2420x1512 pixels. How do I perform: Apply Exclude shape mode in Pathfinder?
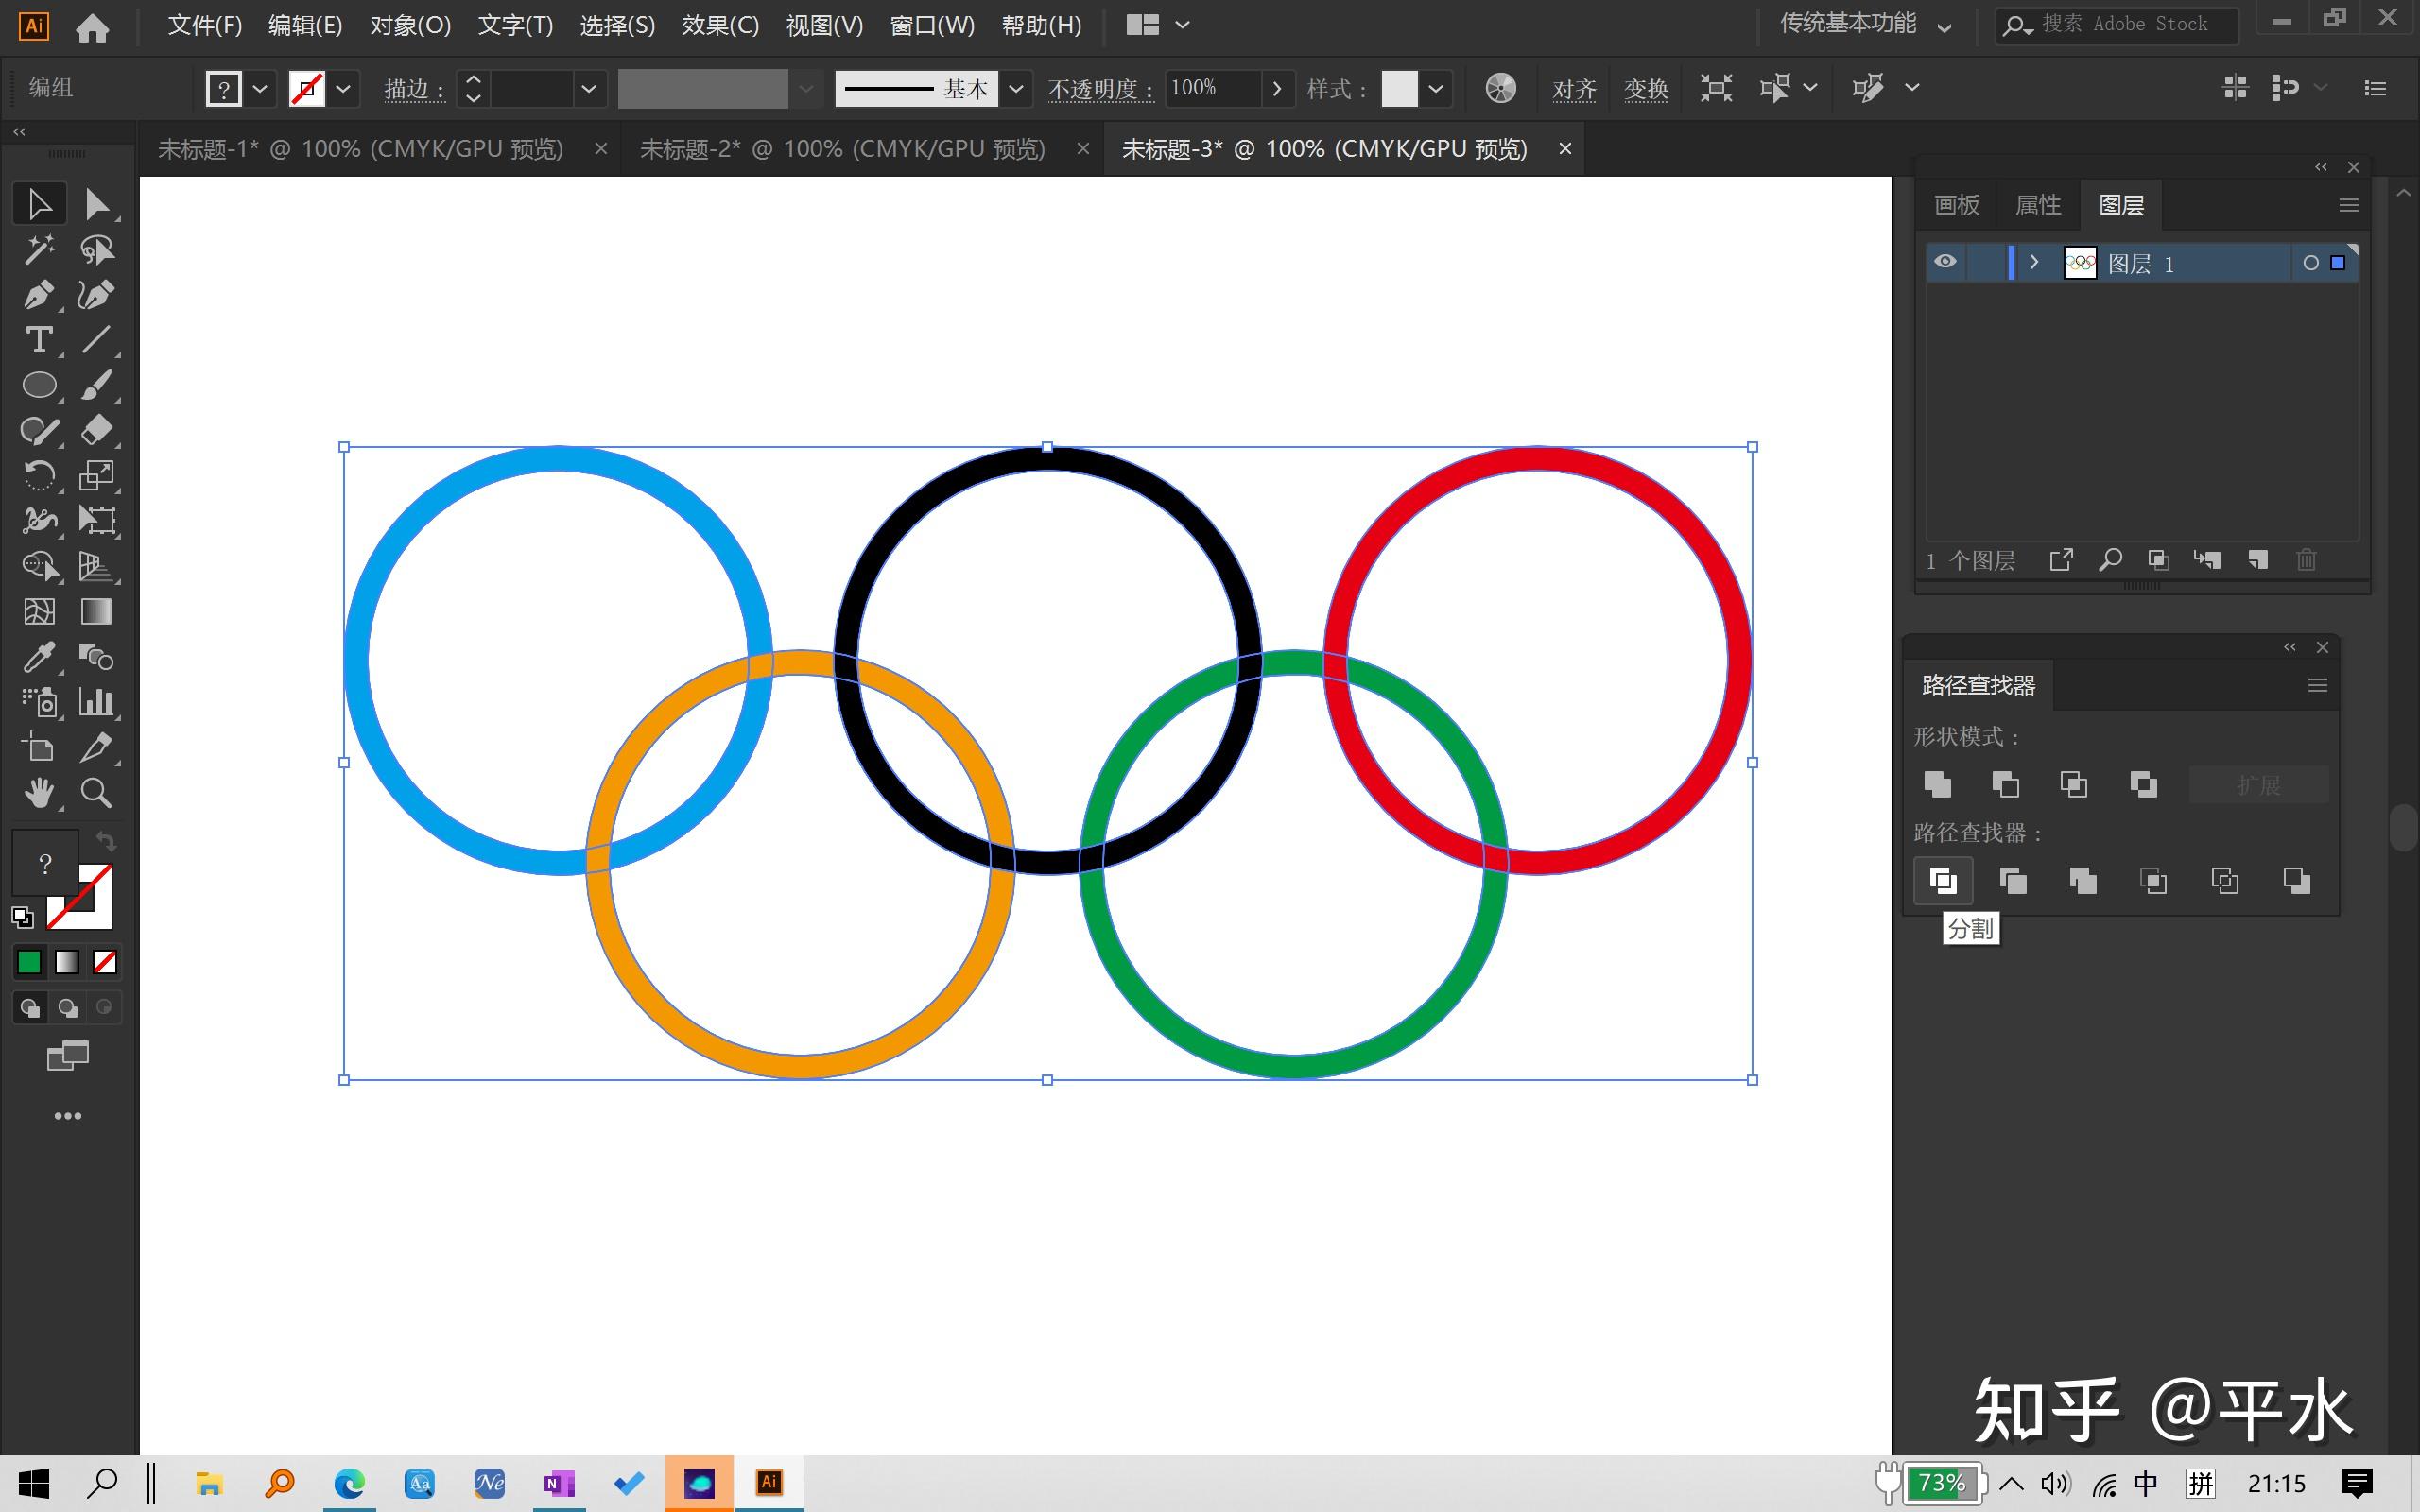[2143, 784]
